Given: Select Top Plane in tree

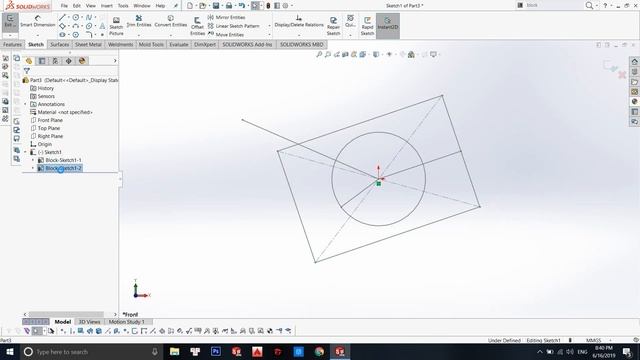Looking at the screenshot, I should click(45, 128).
